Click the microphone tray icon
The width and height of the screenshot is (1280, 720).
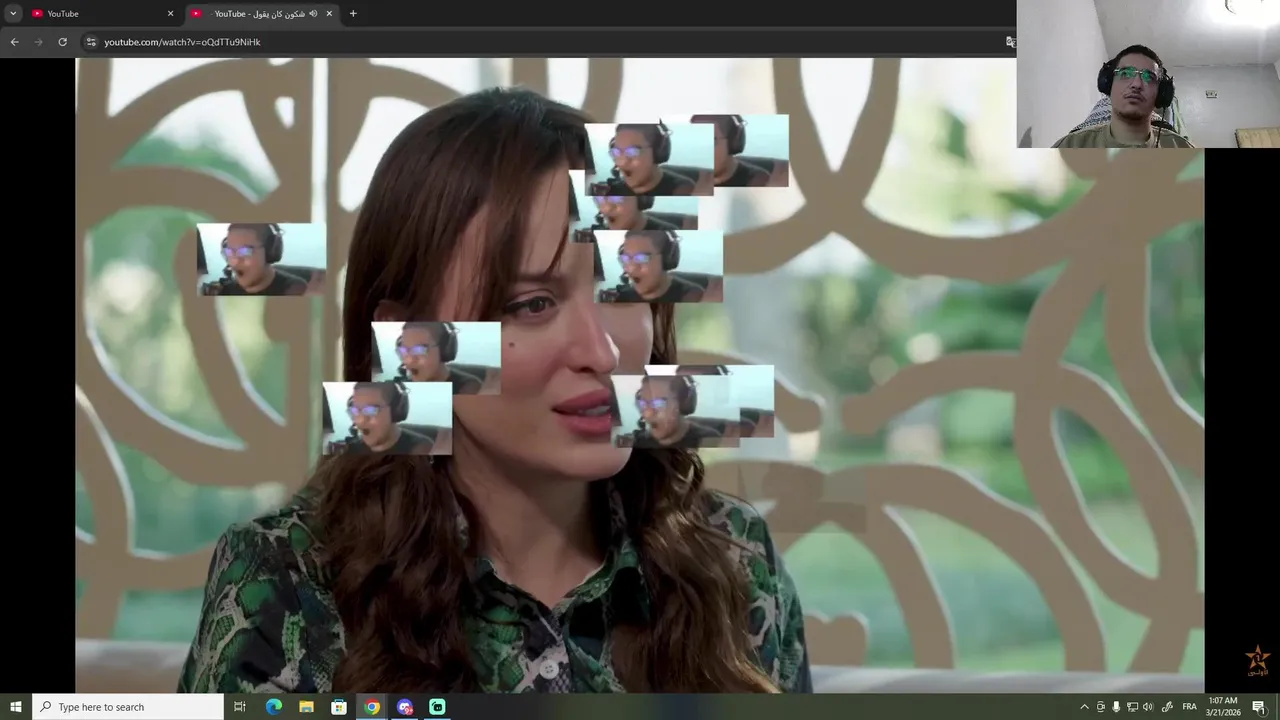tap(1116, 707)
